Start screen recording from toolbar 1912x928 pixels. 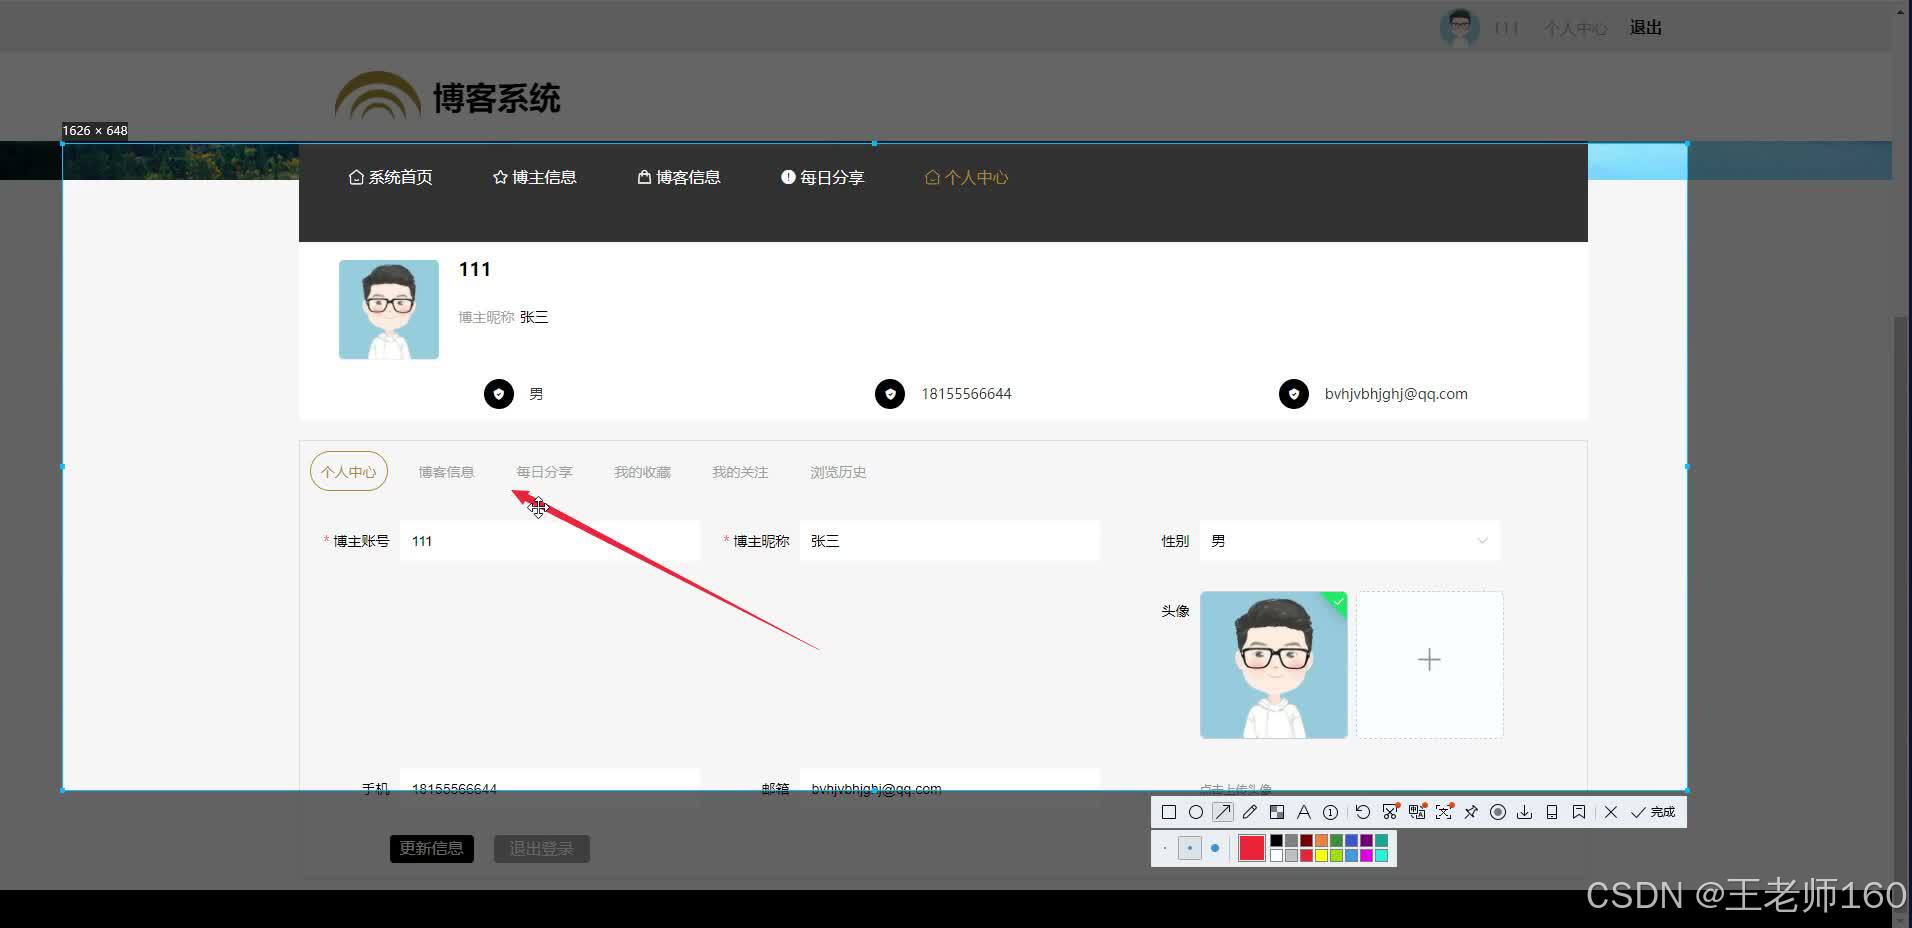coord(1498,812)
